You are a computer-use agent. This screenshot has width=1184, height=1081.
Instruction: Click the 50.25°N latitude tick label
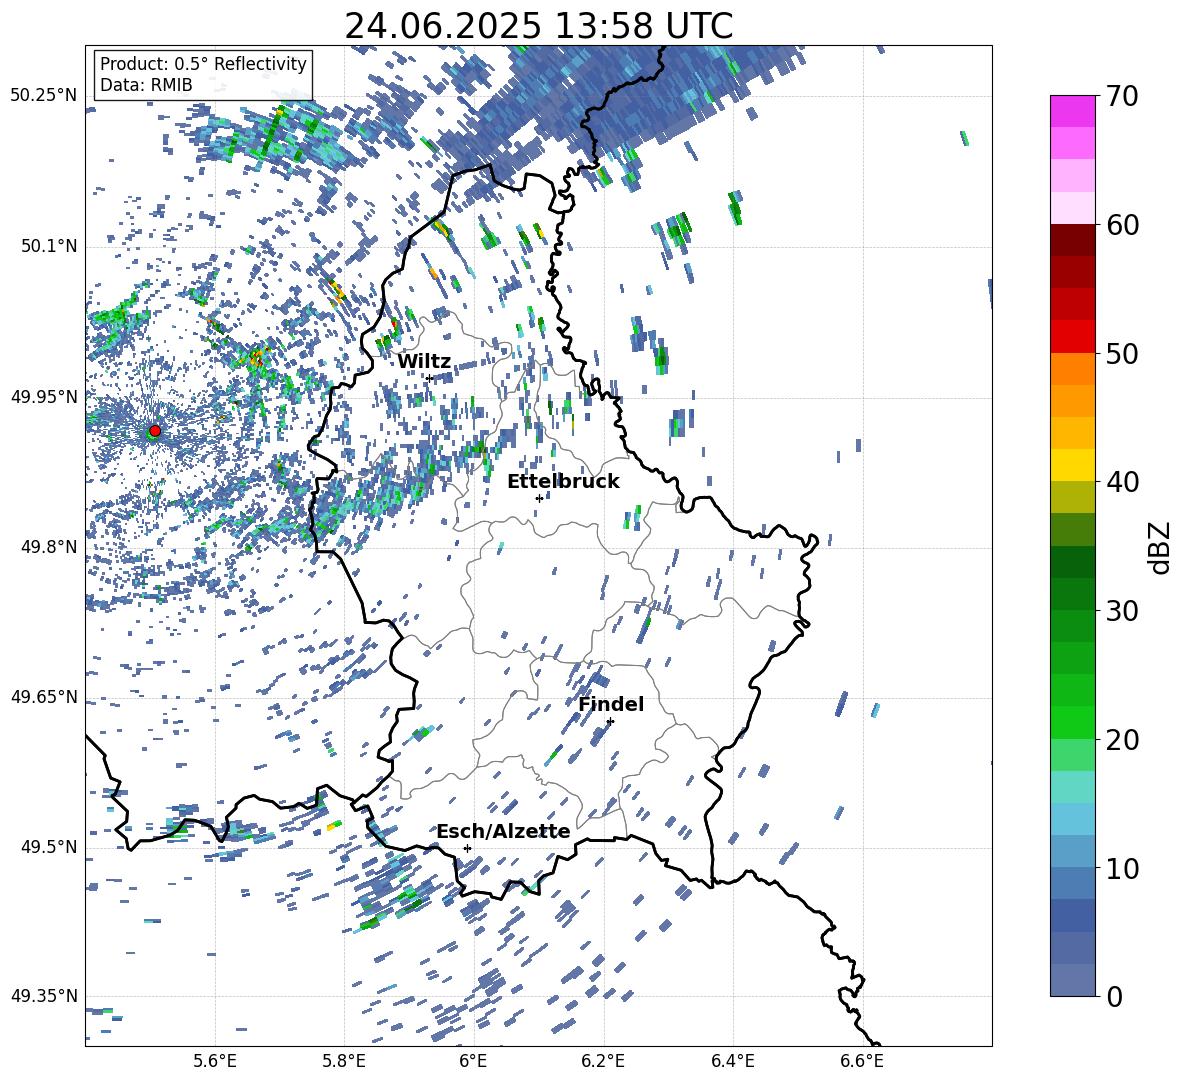pyautogui.click(x=44, y=96)
